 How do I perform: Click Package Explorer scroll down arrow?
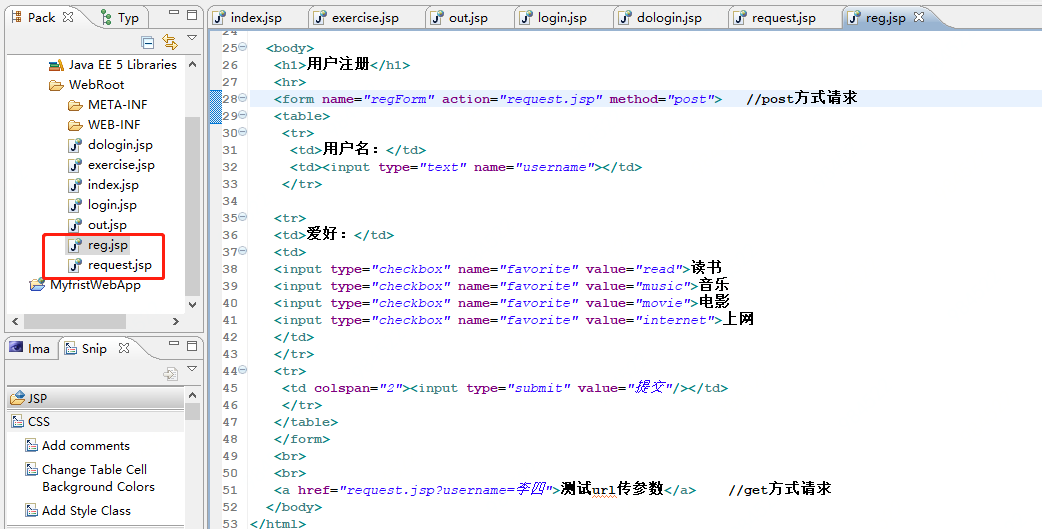(192, 305)
